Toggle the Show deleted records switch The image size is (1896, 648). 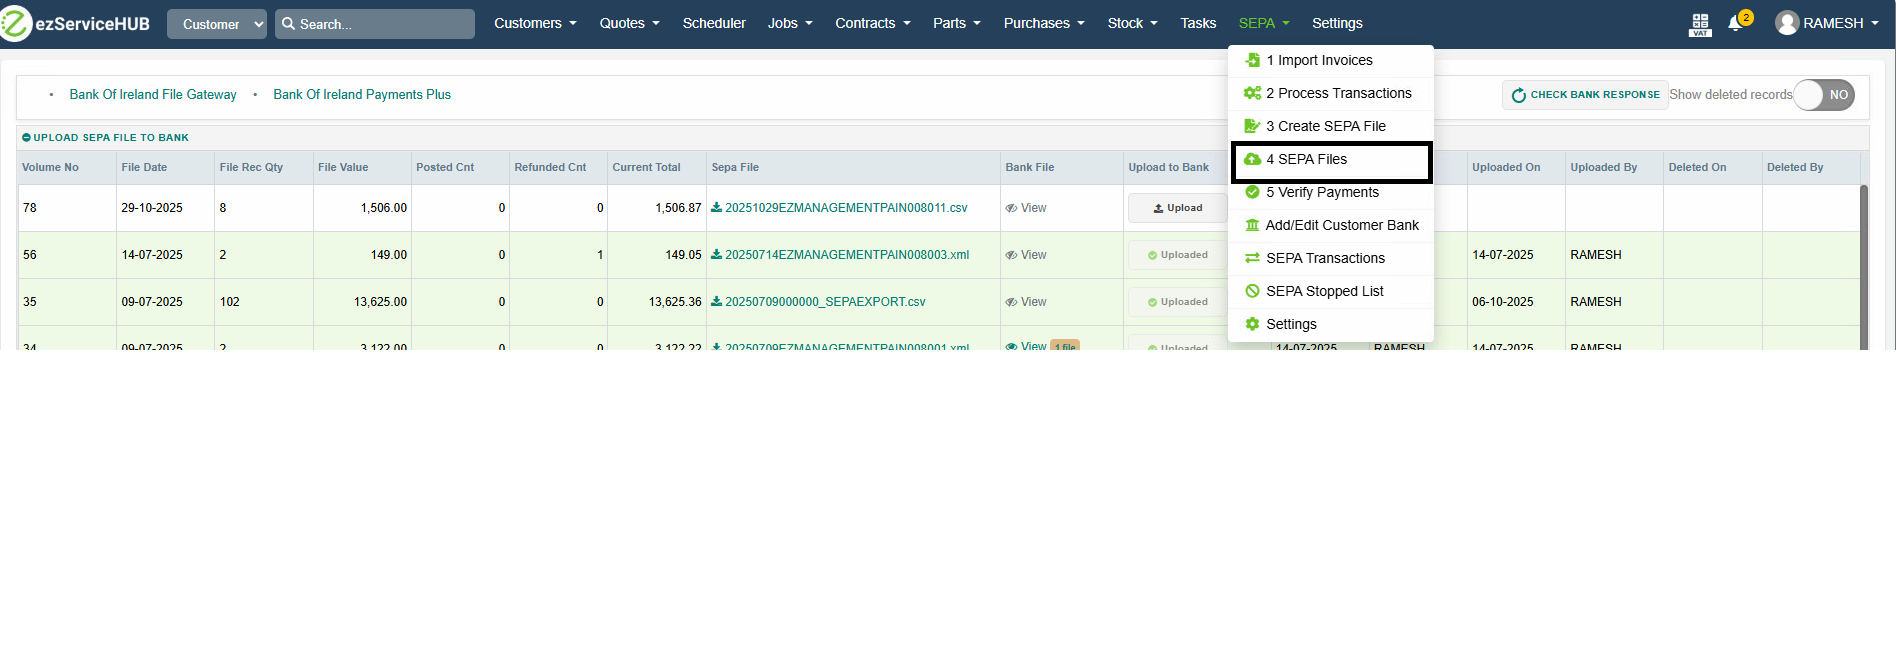(1823, 95)
